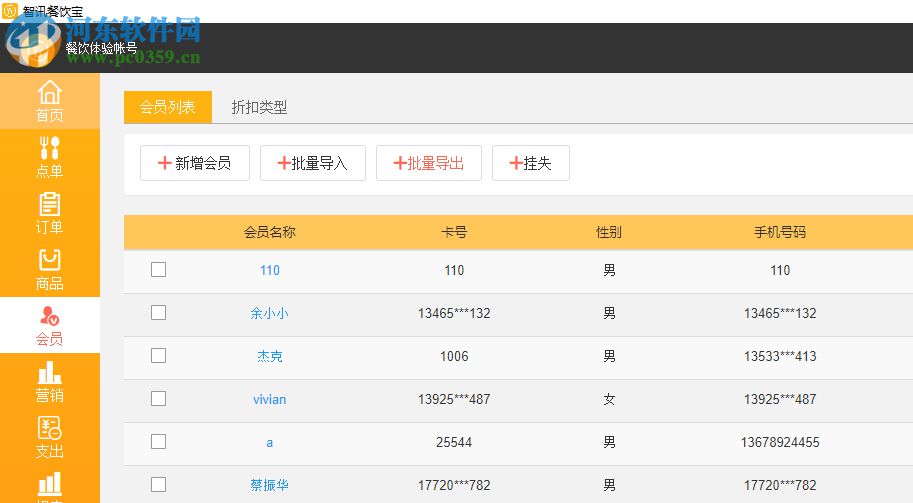Click the 手机号码 column header

coord(780,232)
